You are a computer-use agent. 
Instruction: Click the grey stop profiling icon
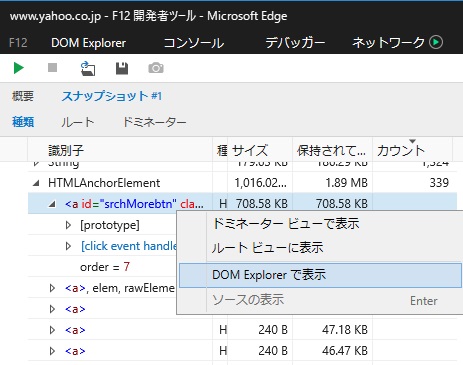(52, 68)
